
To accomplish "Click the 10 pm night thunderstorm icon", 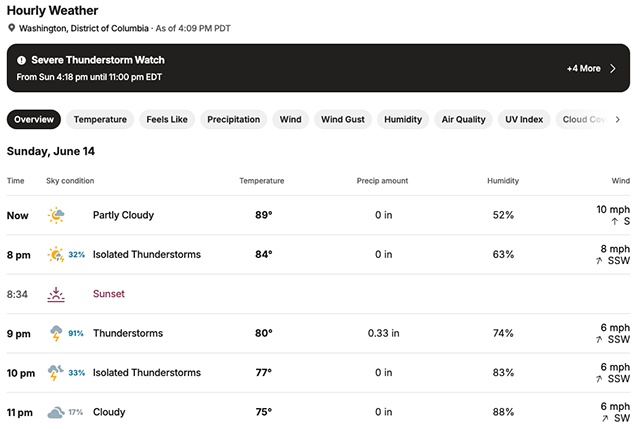I will point(56,373).
